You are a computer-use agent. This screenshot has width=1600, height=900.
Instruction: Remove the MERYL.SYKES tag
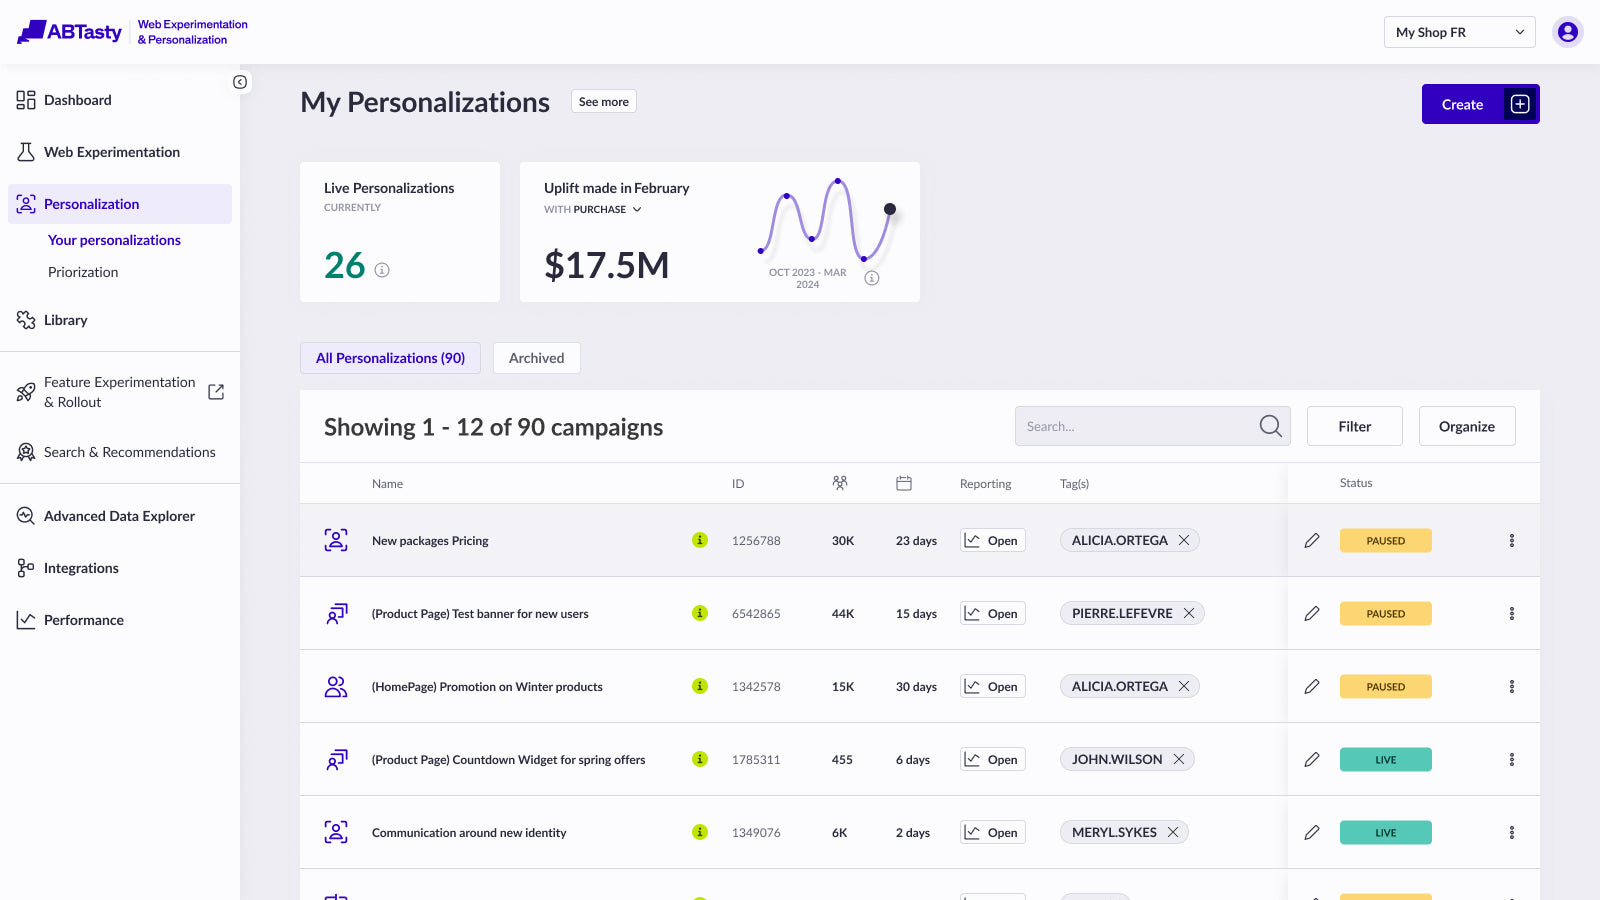point(1173,832)
